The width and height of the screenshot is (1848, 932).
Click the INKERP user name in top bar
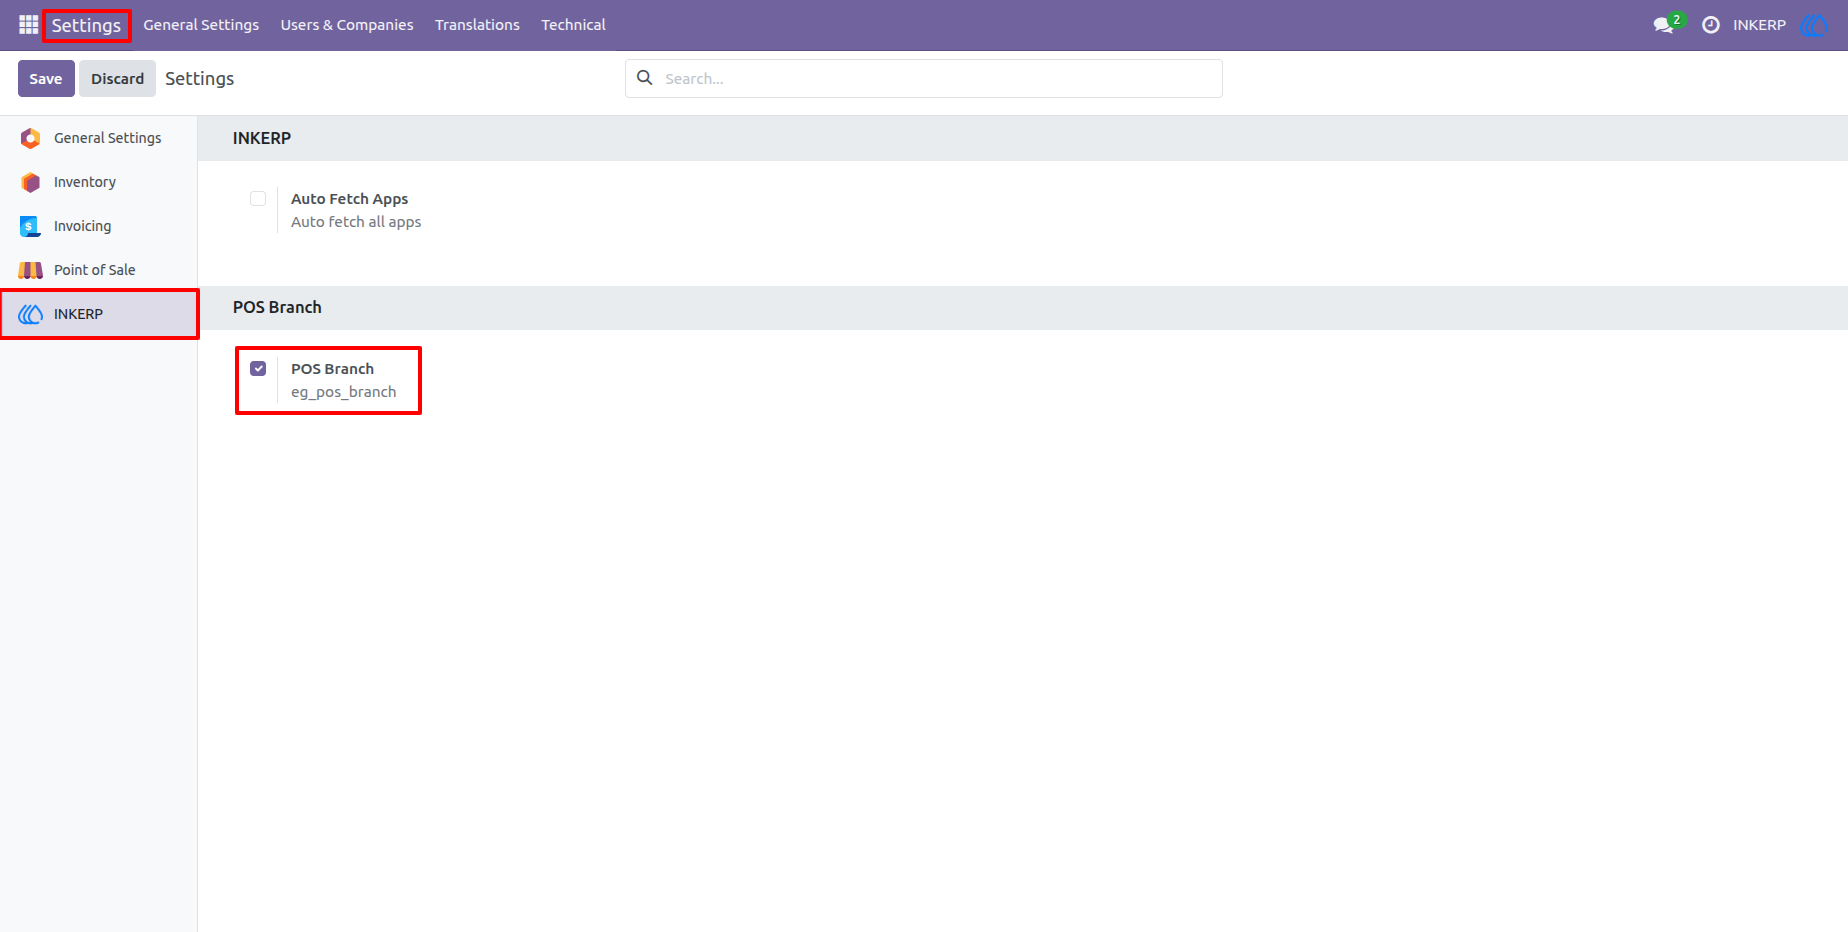1759,25
